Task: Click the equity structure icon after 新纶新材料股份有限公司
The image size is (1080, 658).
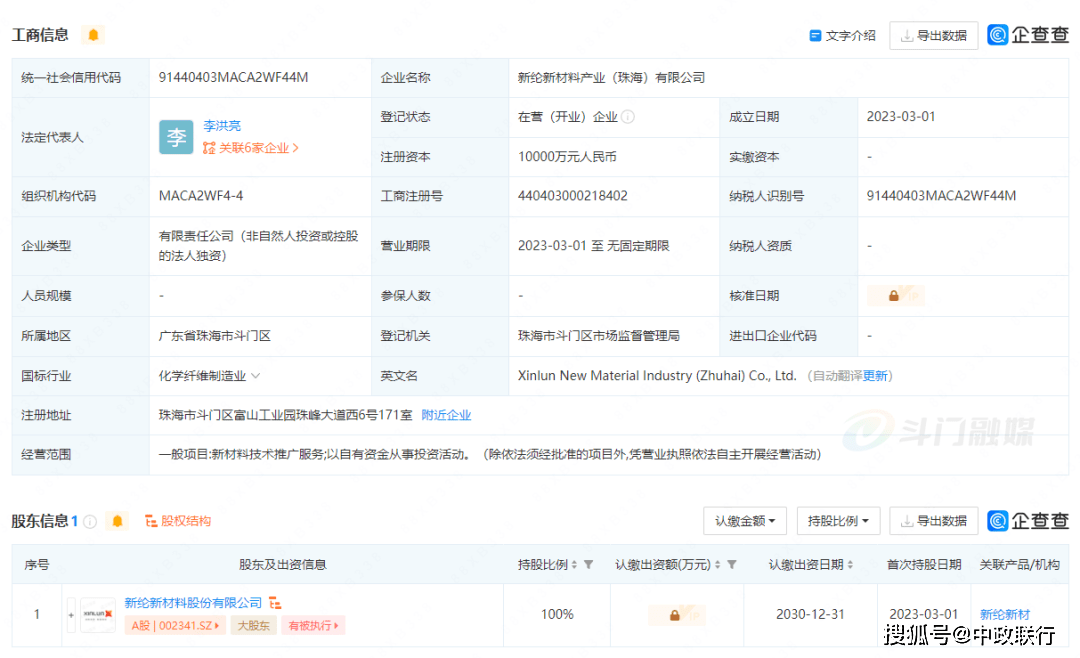Action: point(275,603)
